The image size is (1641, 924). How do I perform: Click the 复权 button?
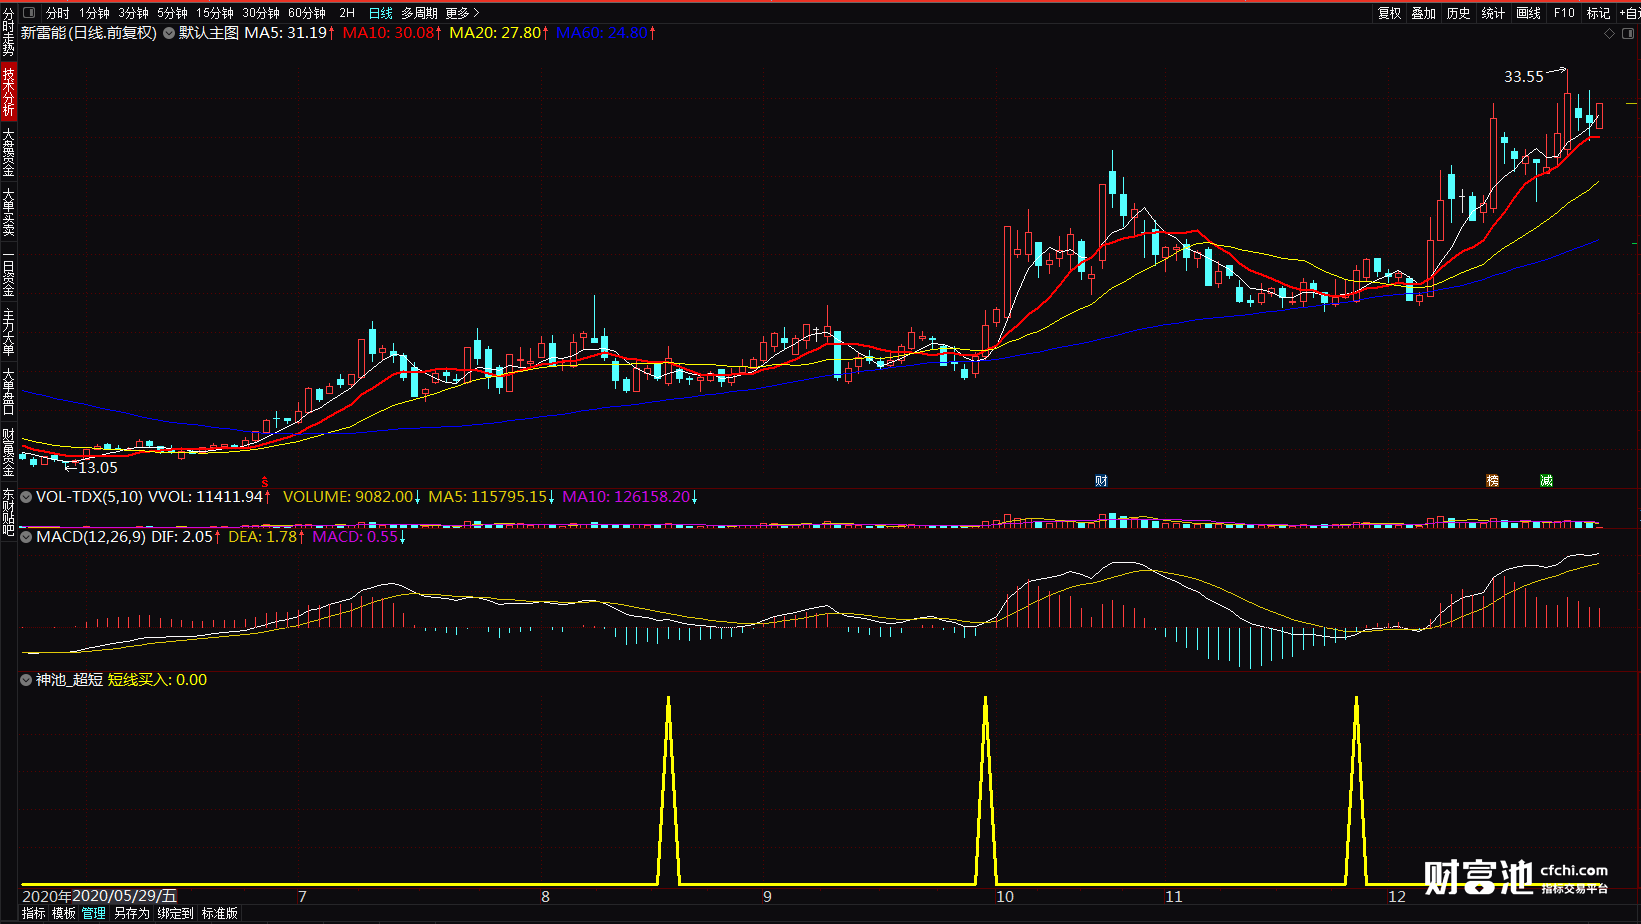click(1390, 13)
